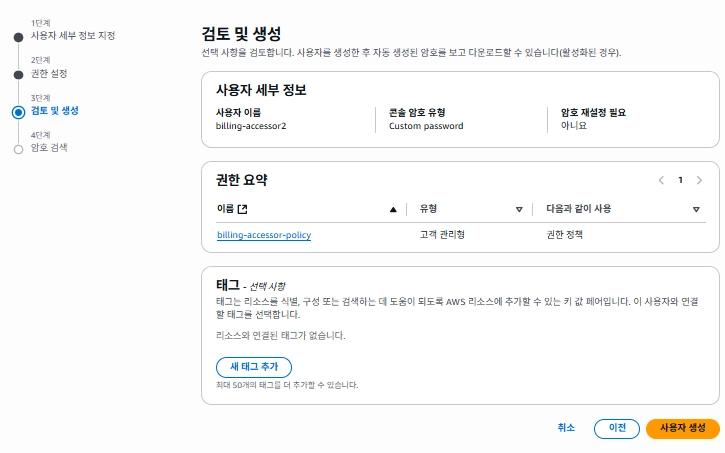Select the active 3단계 step radio indicator
This screenshot has height=453, width=725.
[x=18, y=112]
